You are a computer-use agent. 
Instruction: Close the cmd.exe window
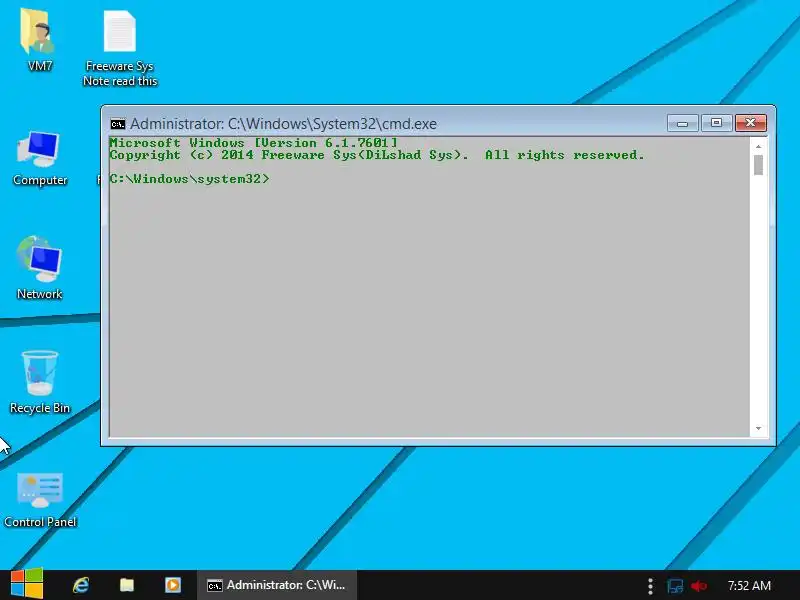[x=751, y=123]
